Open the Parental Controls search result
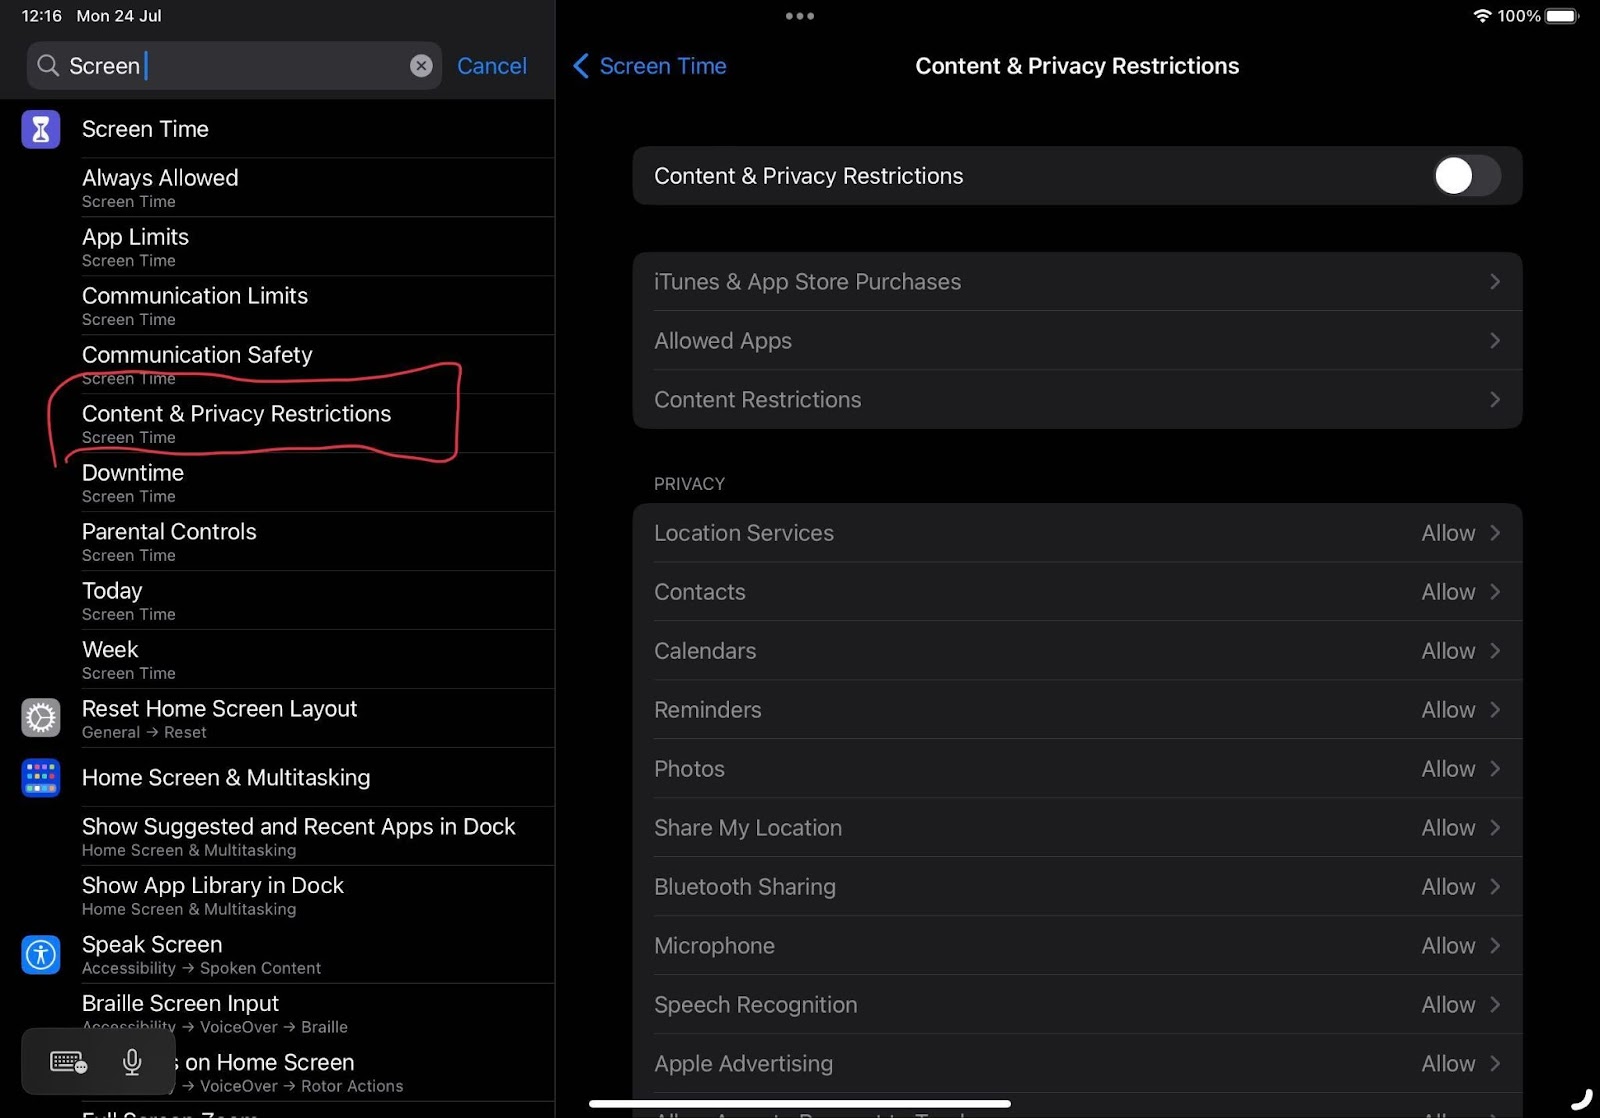The image size is (1600, 1118). [277, 542]
